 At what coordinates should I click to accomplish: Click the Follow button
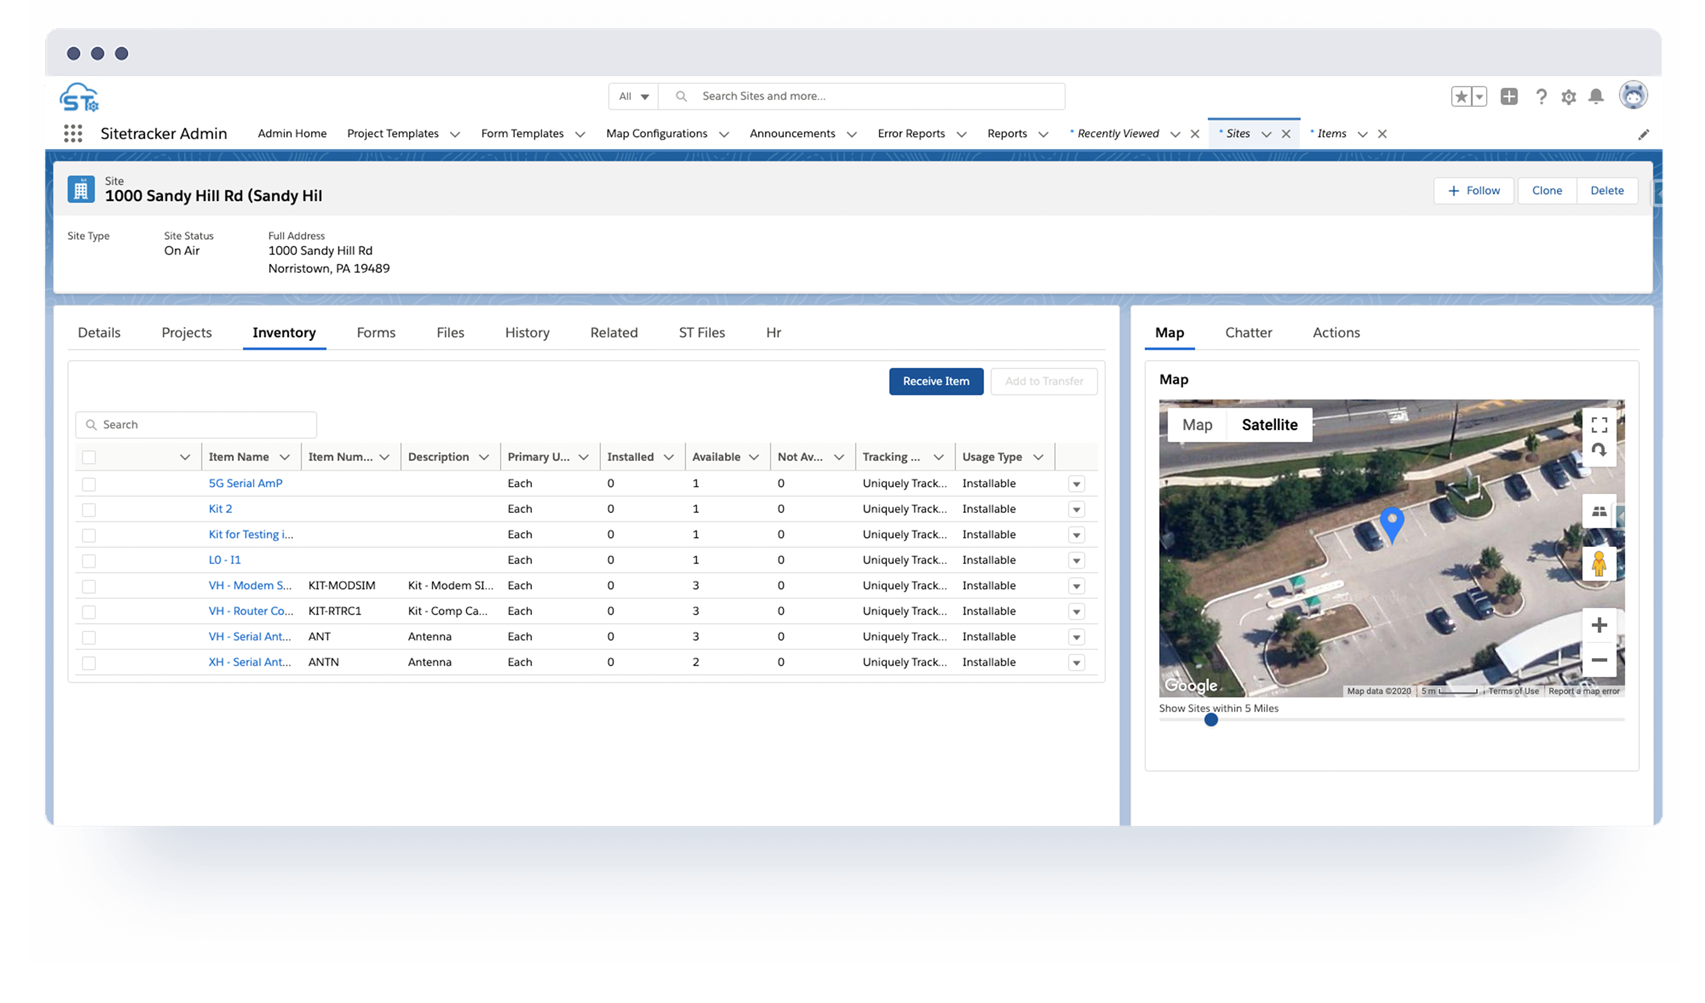coord(1474,191)
